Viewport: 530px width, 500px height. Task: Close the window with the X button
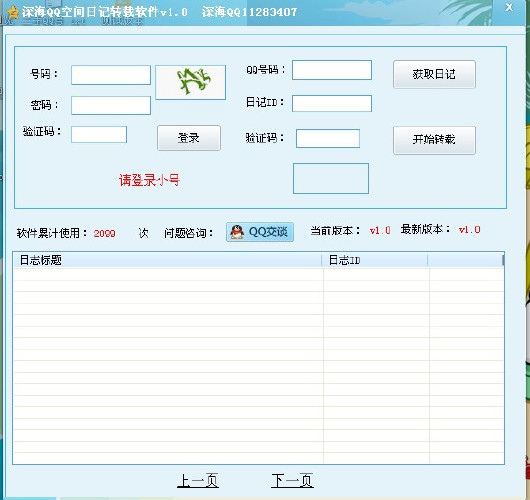(509, 7)
